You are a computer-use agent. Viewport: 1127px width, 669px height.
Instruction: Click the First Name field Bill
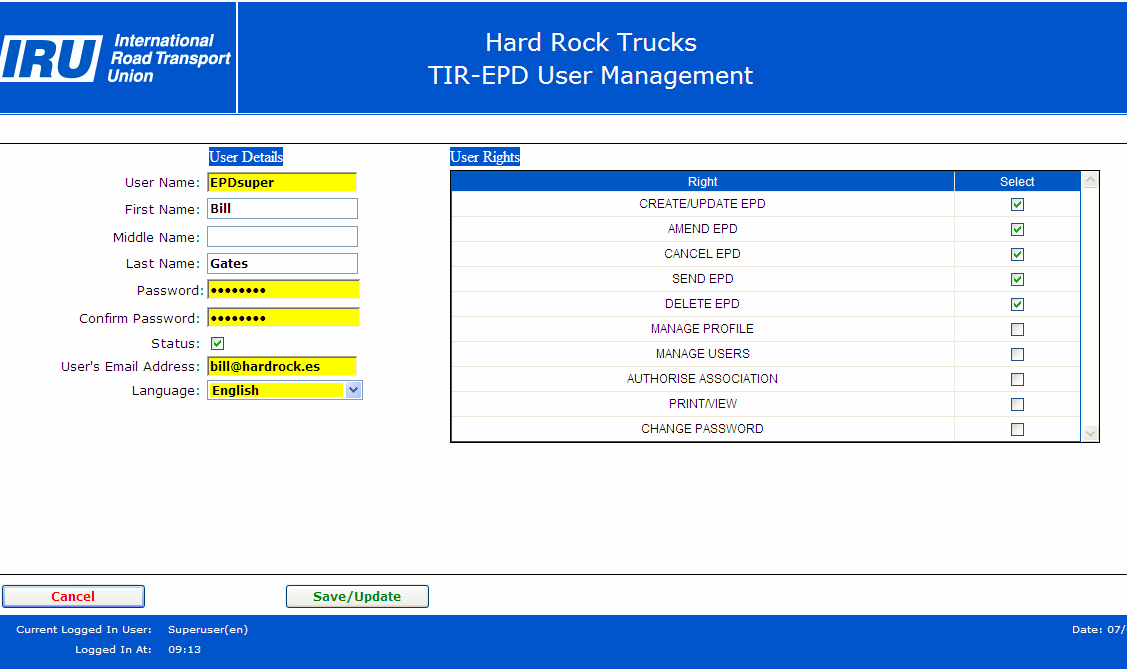282,208
